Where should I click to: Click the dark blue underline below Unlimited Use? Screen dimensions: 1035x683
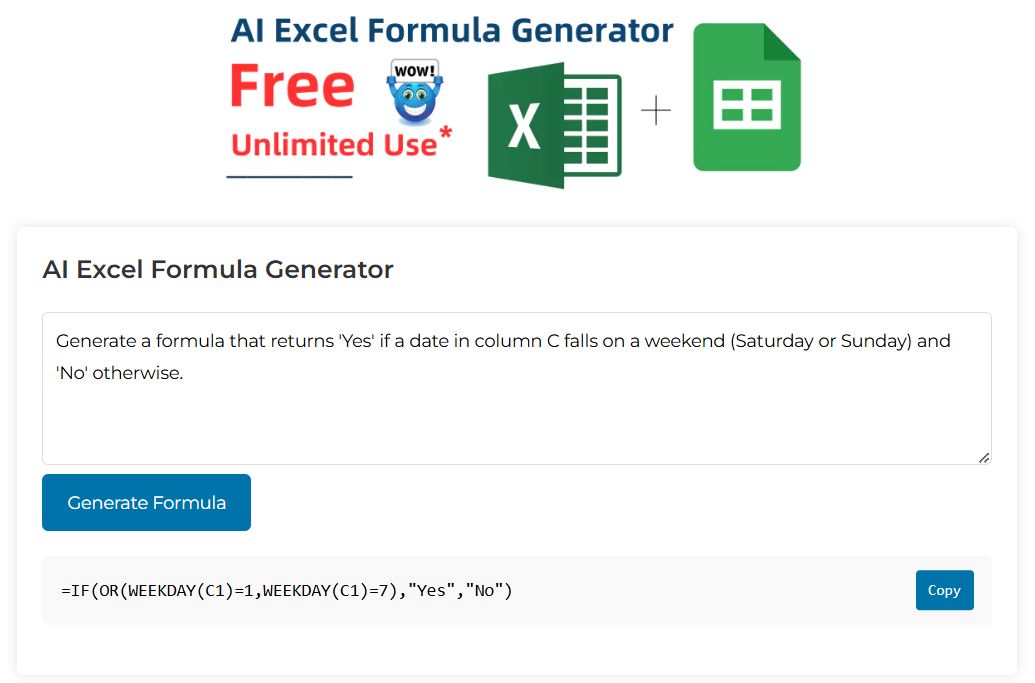(x=289, y=177)
